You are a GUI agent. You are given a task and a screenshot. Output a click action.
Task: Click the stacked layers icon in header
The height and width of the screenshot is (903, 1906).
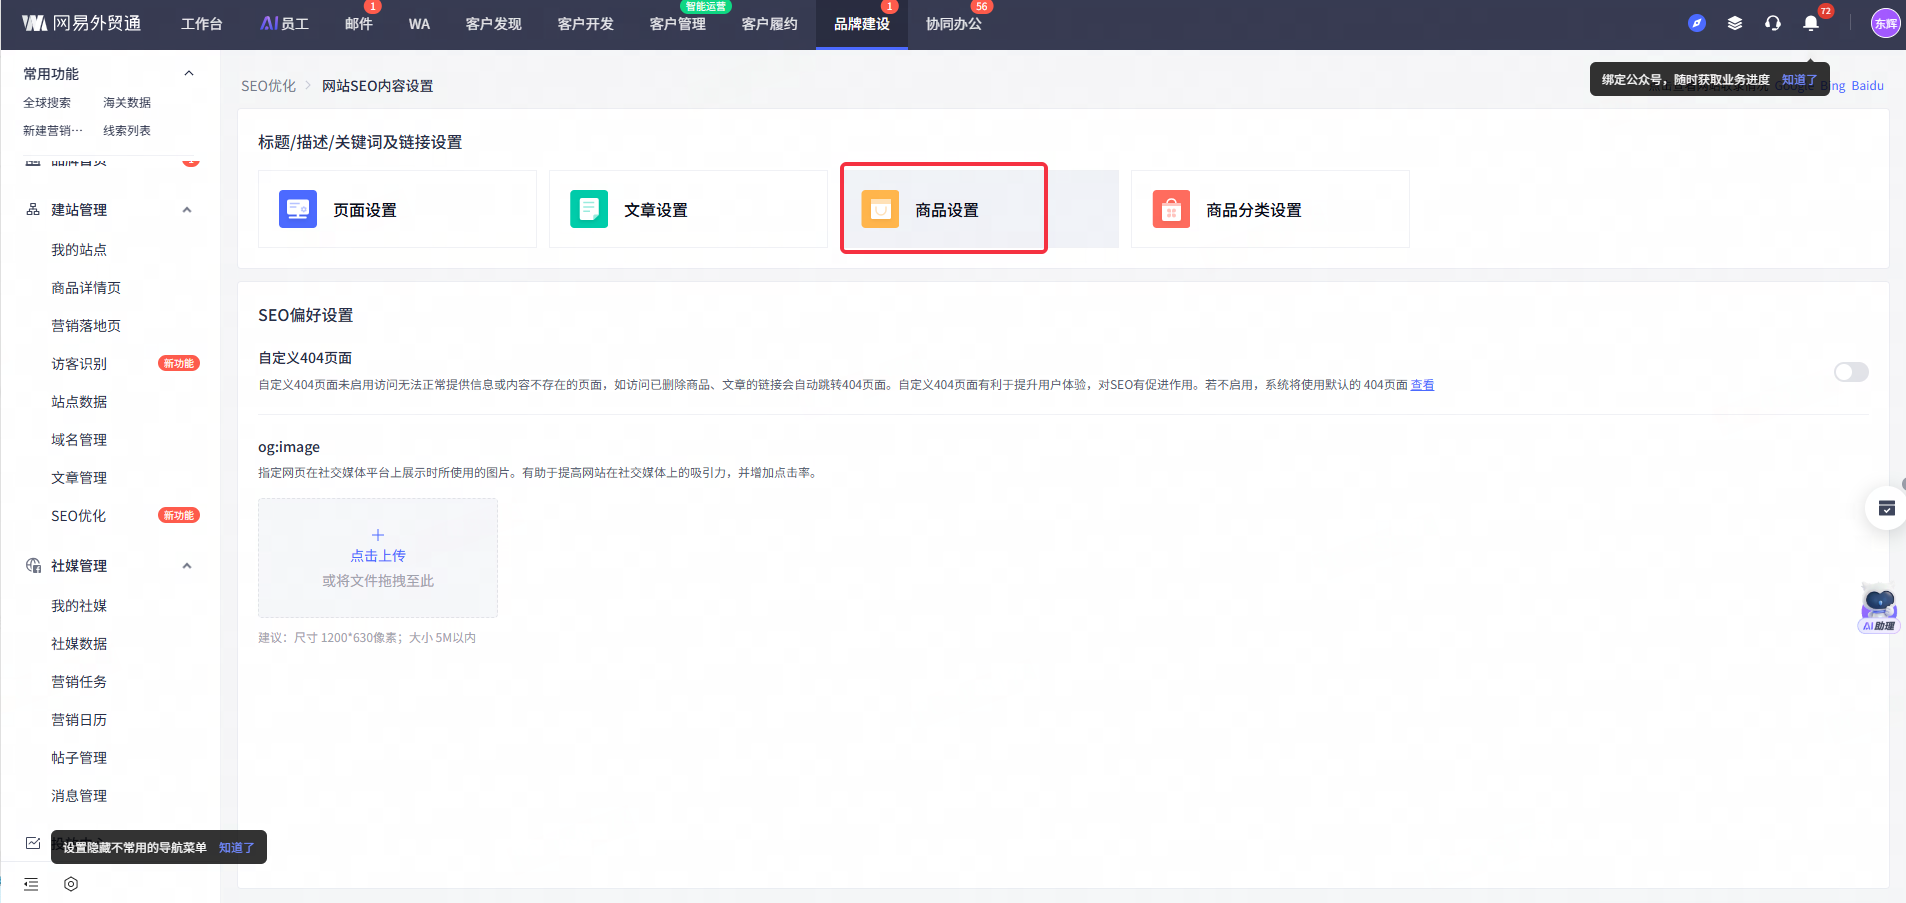1734,24
